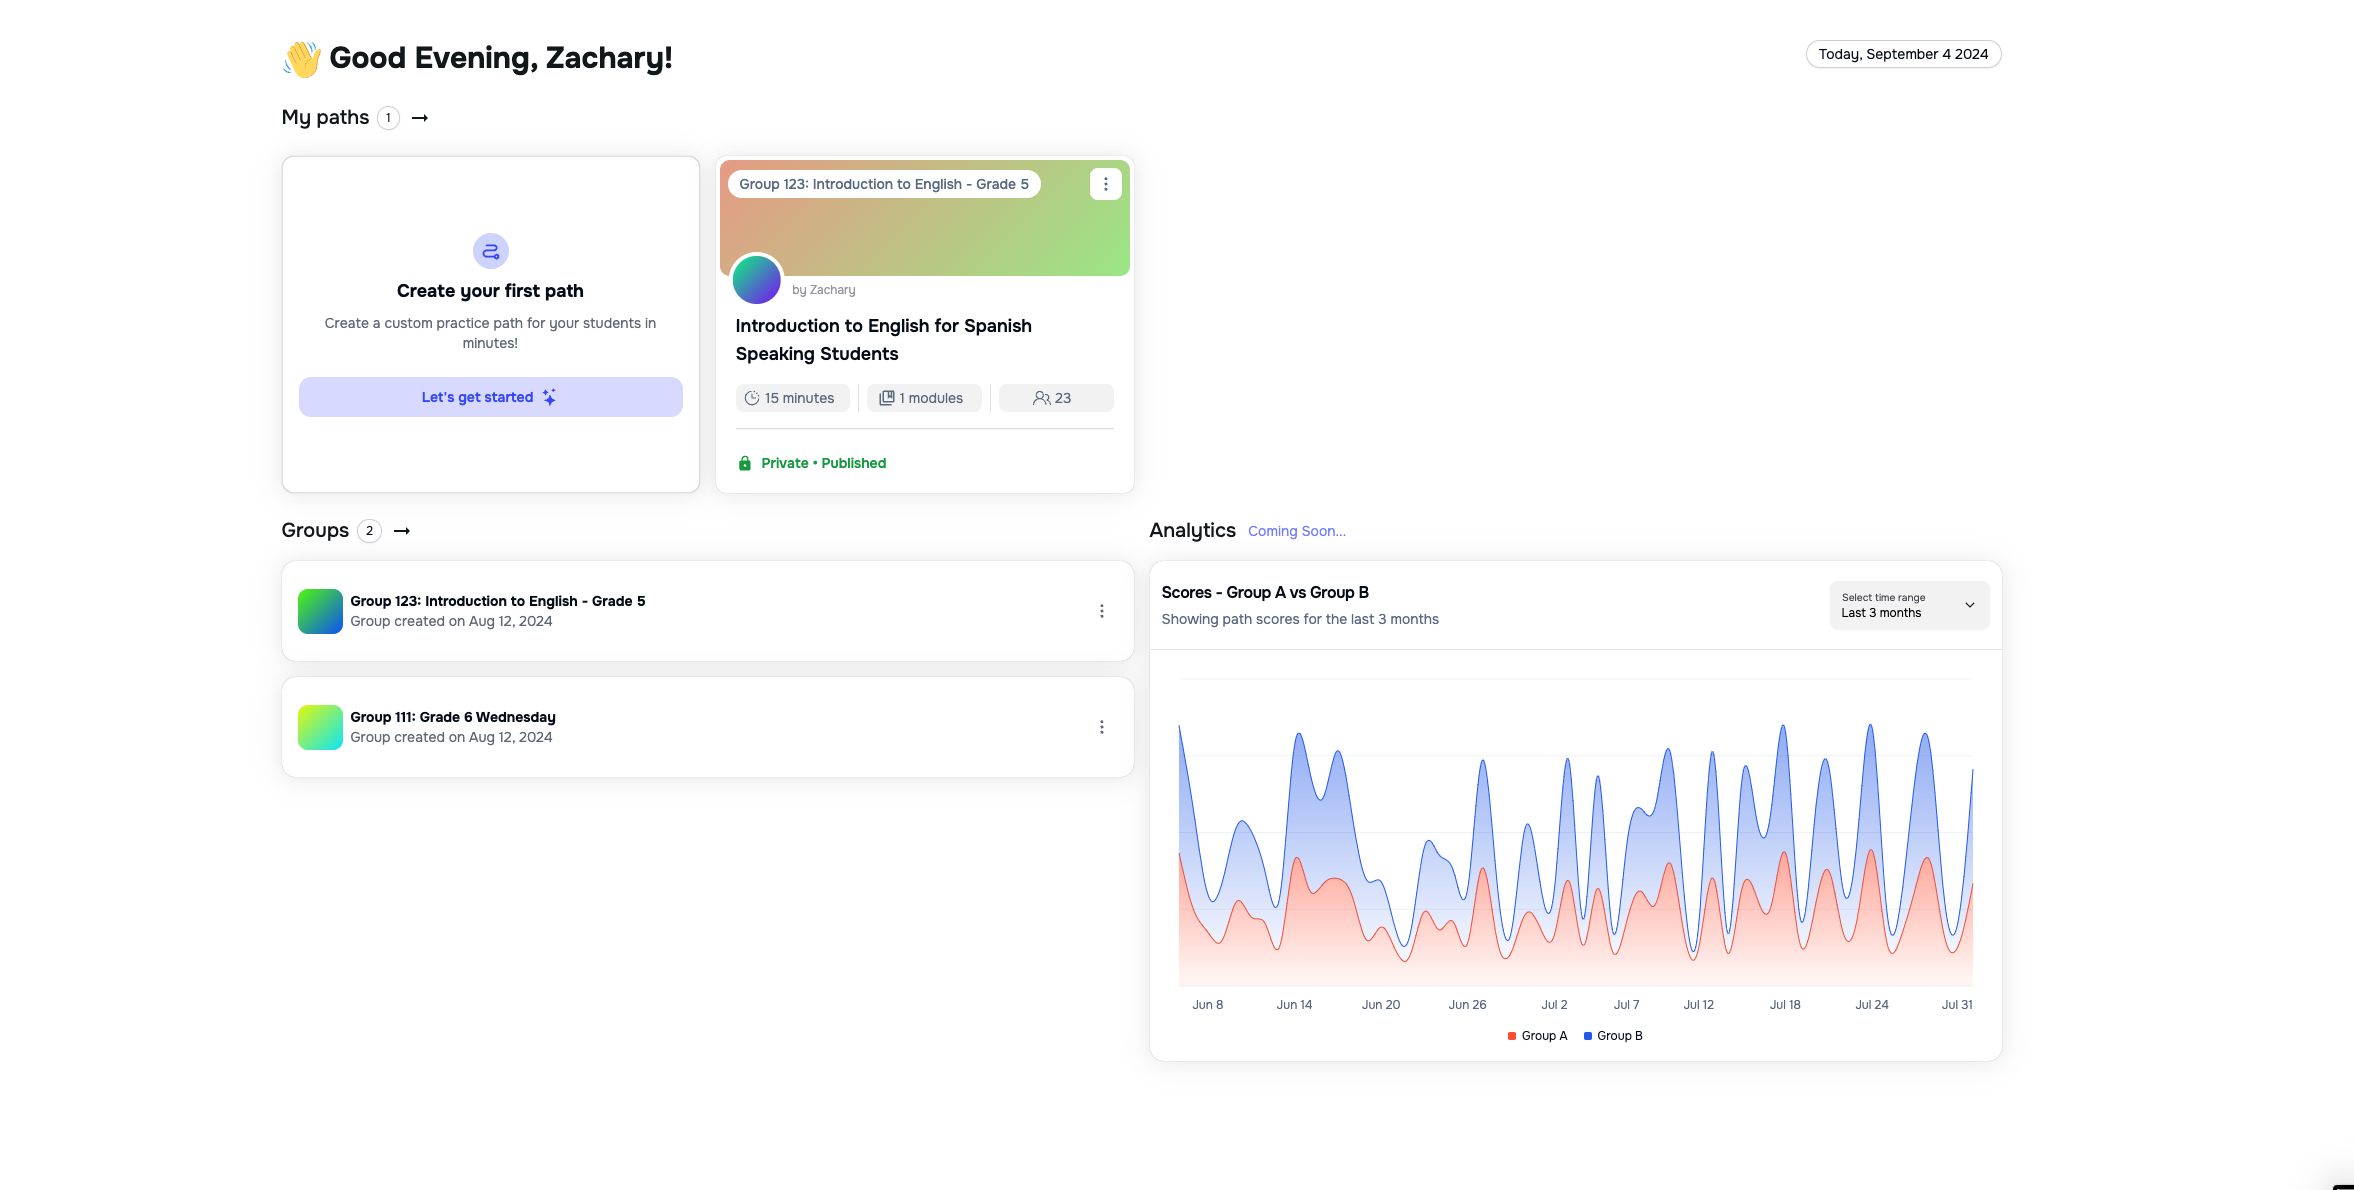Click the people icon showing 23 students

[1040, 397]
